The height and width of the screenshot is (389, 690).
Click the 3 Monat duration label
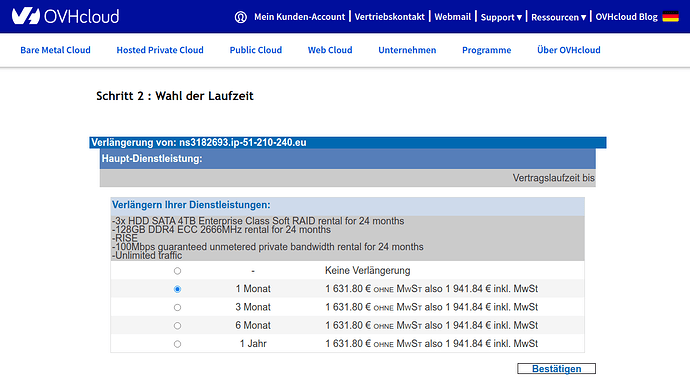[253, 307]
